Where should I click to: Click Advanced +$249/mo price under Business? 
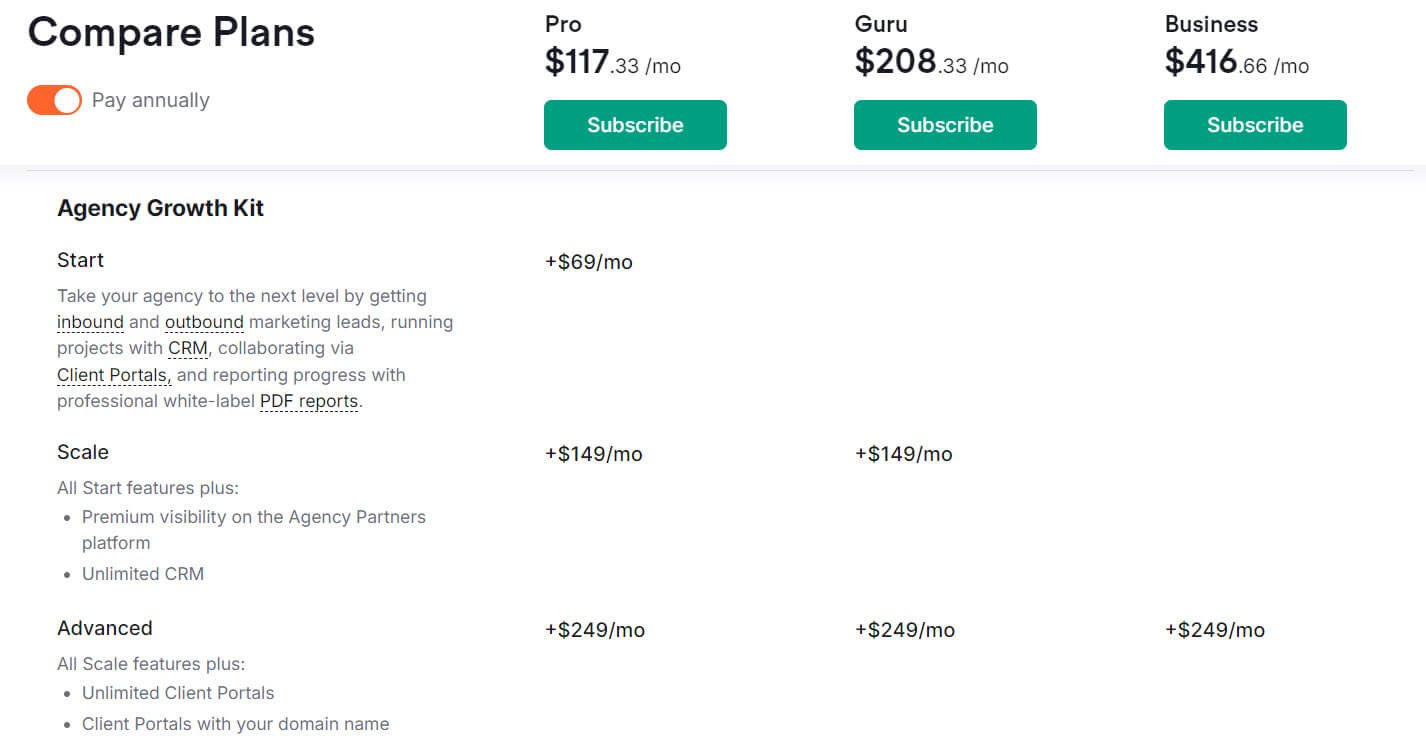[x=1215, y=630]
